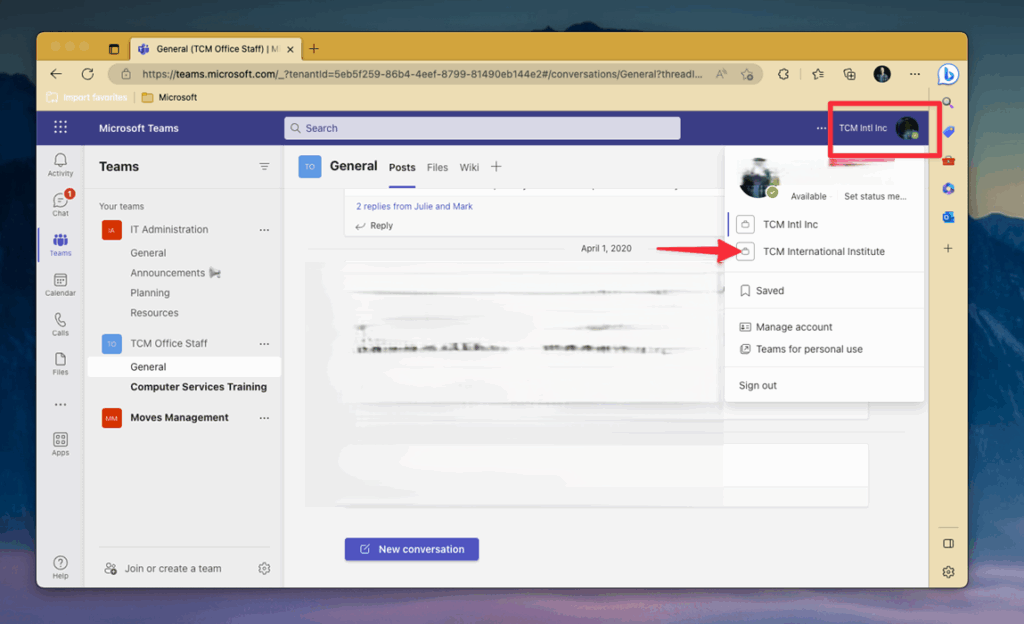This screenshot has height=624, width=1024.
Task: Open Chat in the left rail
Action: tap(60, 204)
